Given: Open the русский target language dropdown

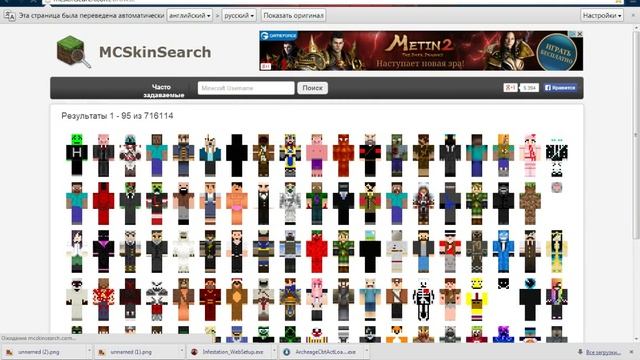Looking at the screenshot, I should click(239, 16).
